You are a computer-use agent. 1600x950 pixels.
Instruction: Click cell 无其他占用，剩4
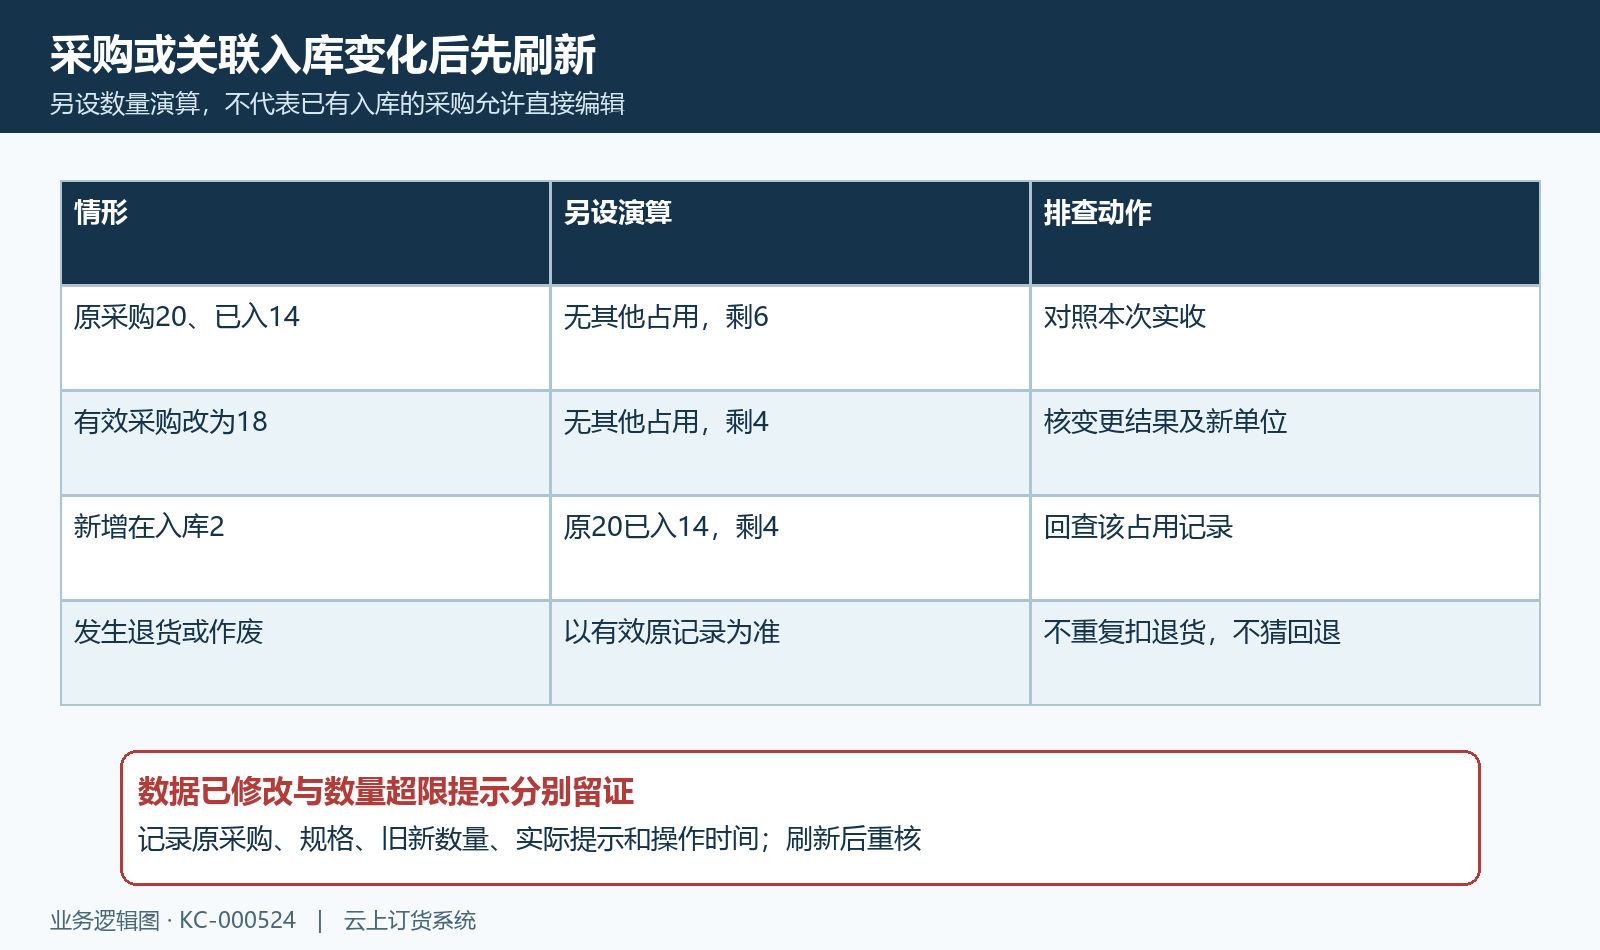pos(790,443)
